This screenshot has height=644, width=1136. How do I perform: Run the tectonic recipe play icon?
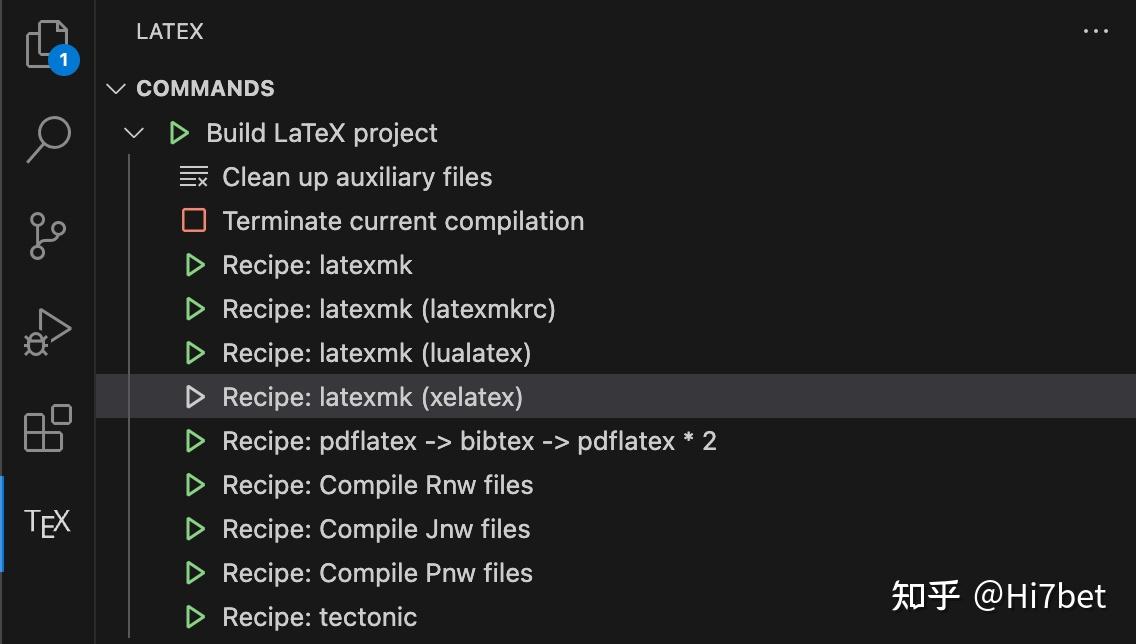[x=194, y=617]
